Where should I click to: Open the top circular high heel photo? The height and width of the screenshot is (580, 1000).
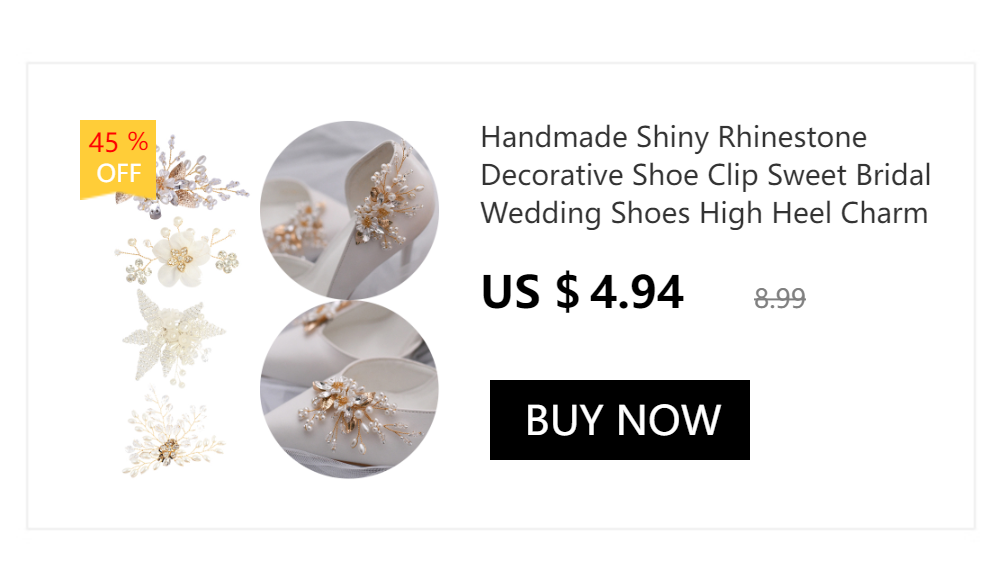(349, 211)
